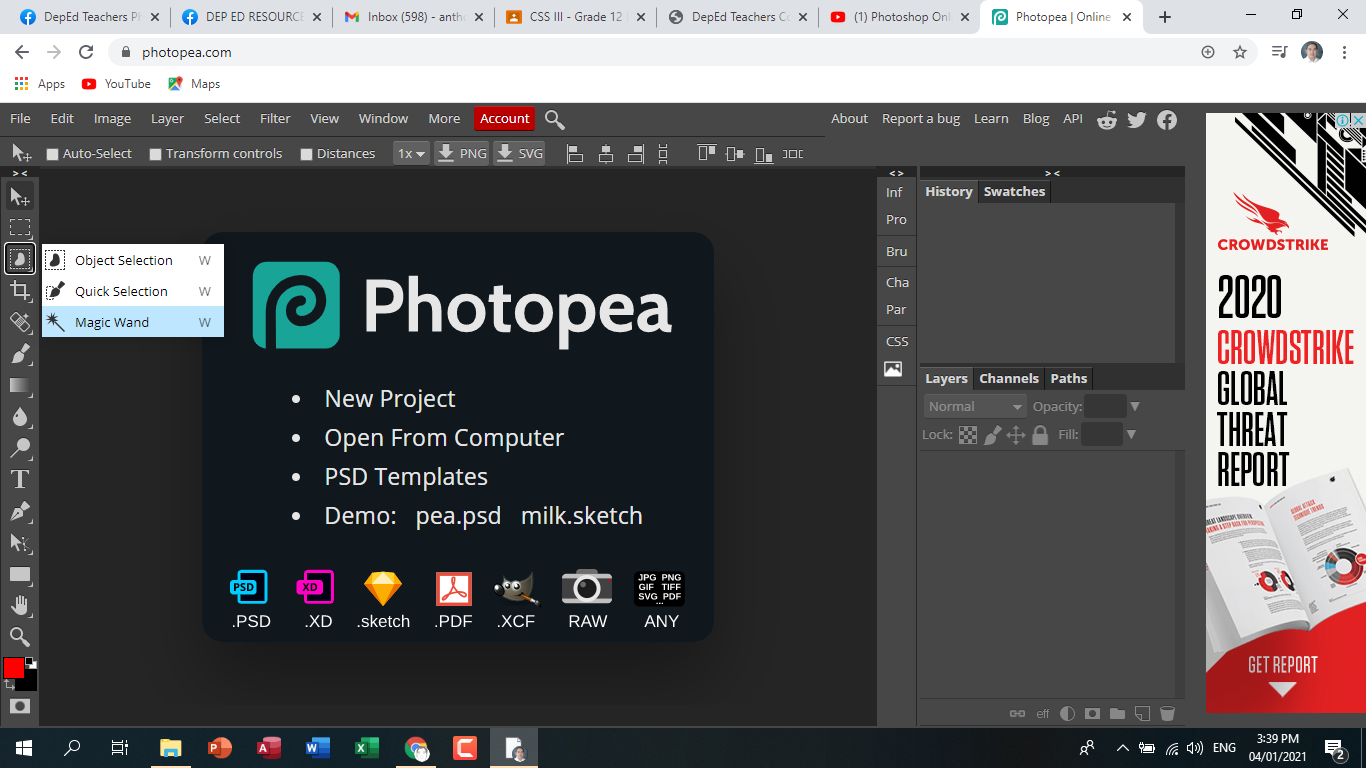Image resolution: width=1366 pixels, height=768 pixels.
Task: Open the 1x export scale dropdown
Action: pyautogui.click(x=411, y=153)
